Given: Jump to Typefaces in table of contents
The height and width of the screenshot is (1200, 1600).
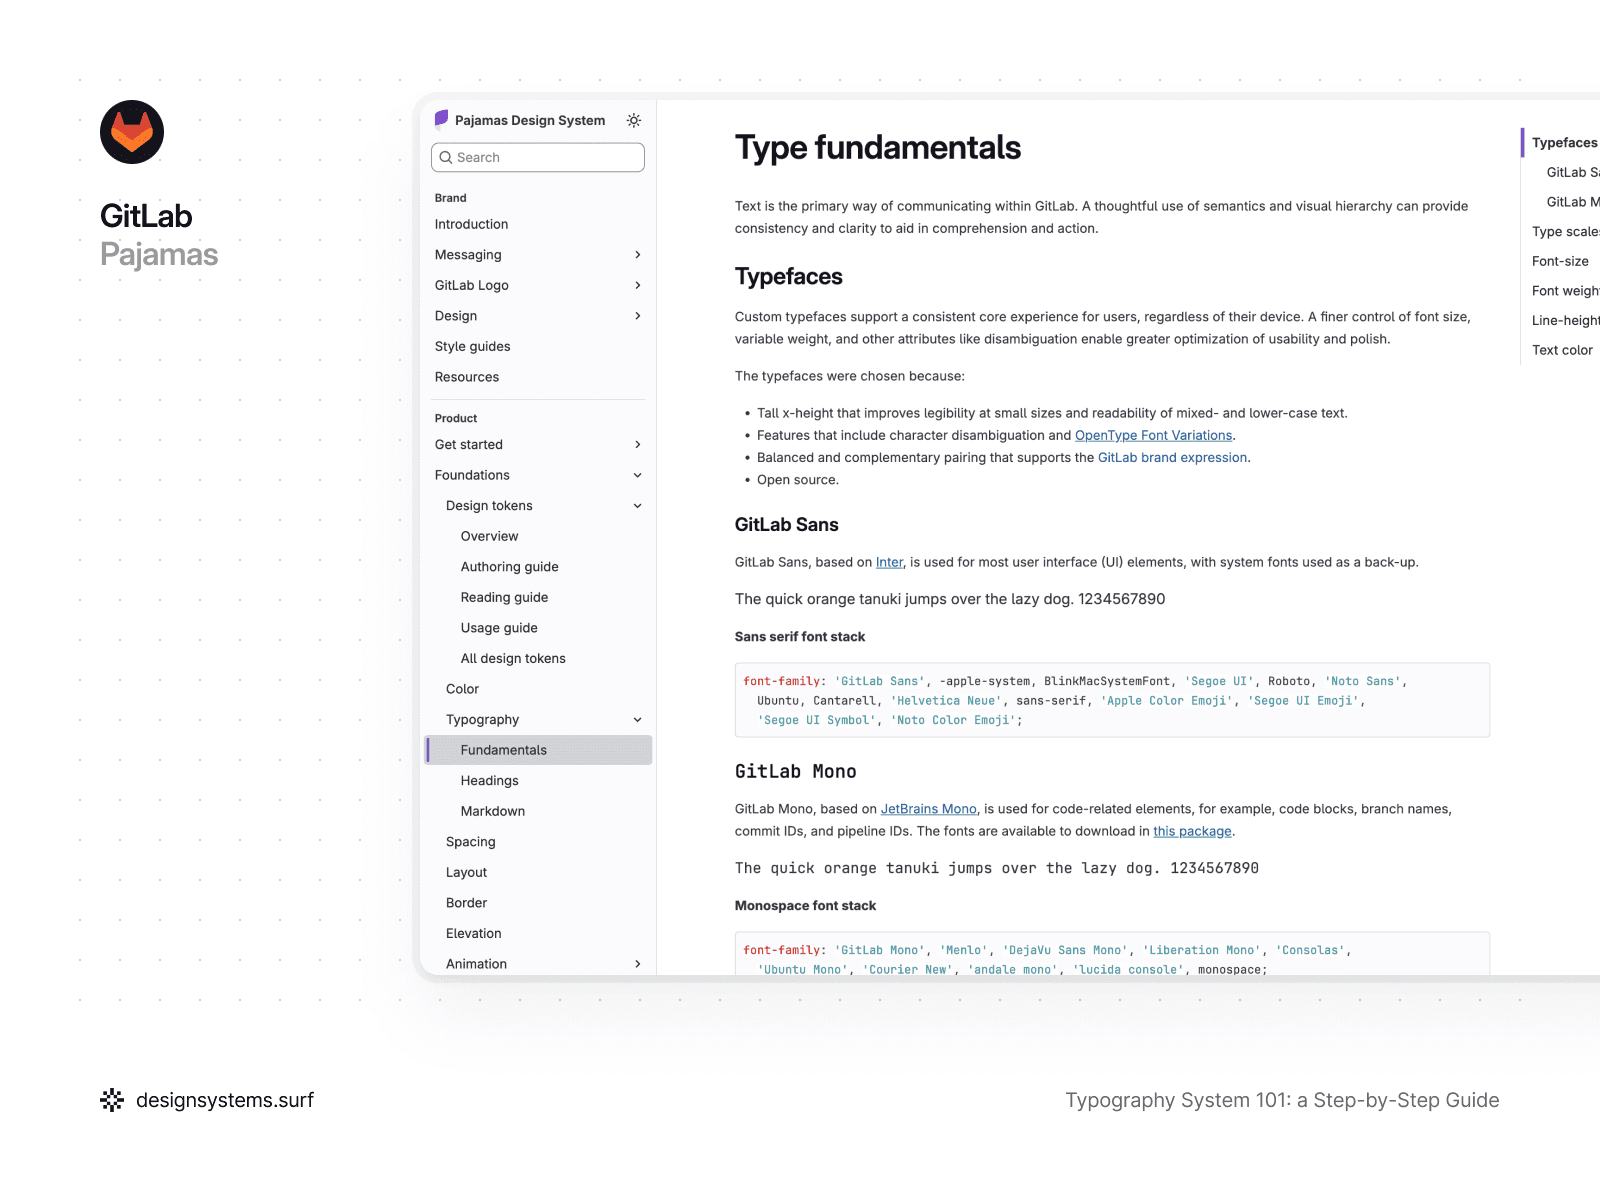Looking at the screenshot, I should point(1564,143).
